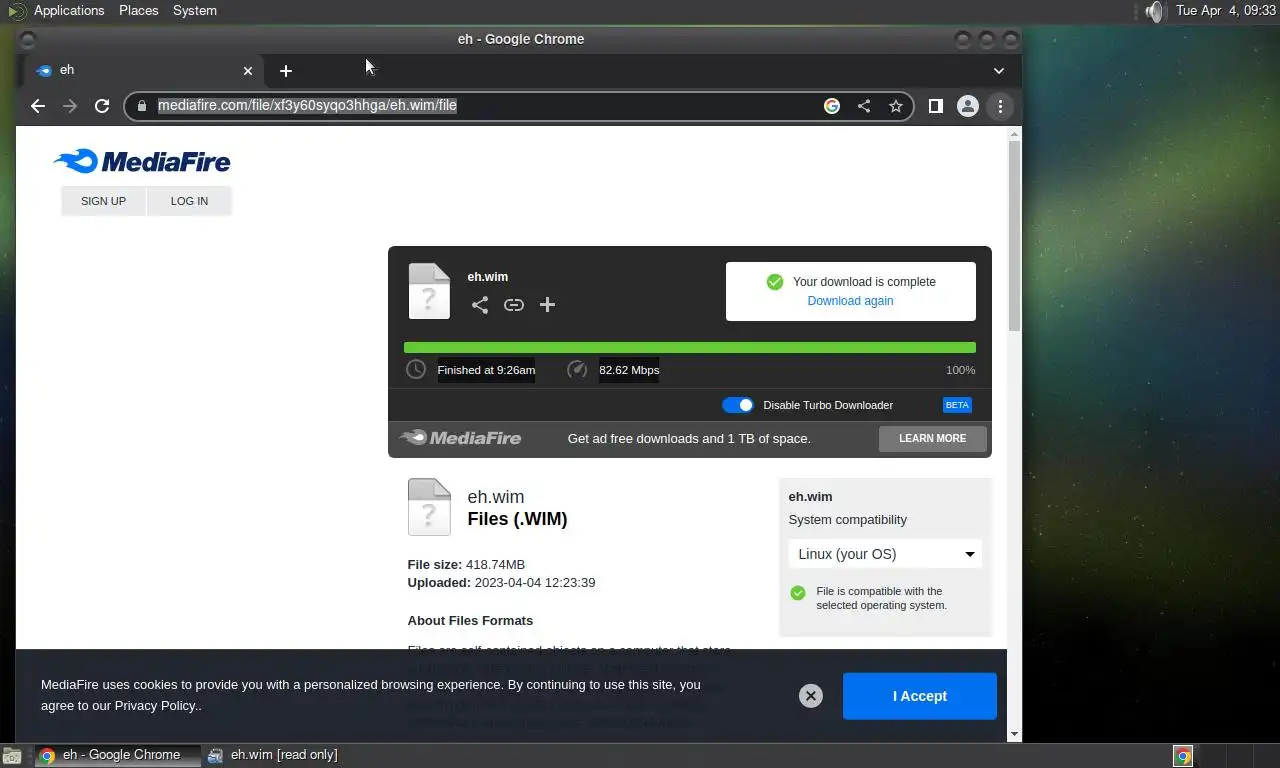Click the MediaFire logo at top
This screenshot has height=768, width=1280.
coord(142,161)
